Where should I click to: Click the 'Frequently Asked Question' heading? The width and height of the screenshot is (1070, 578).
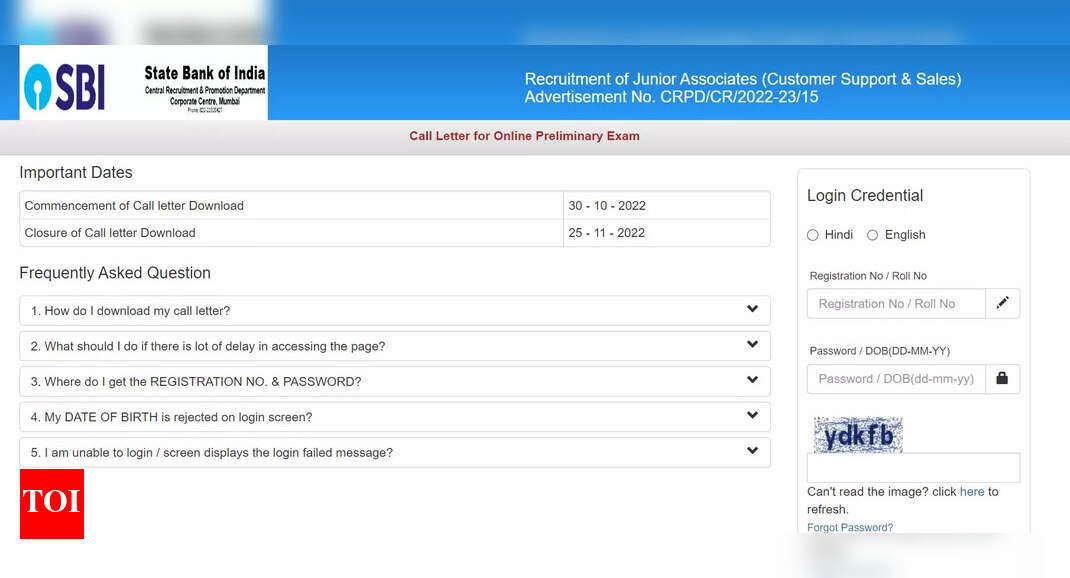115,273
